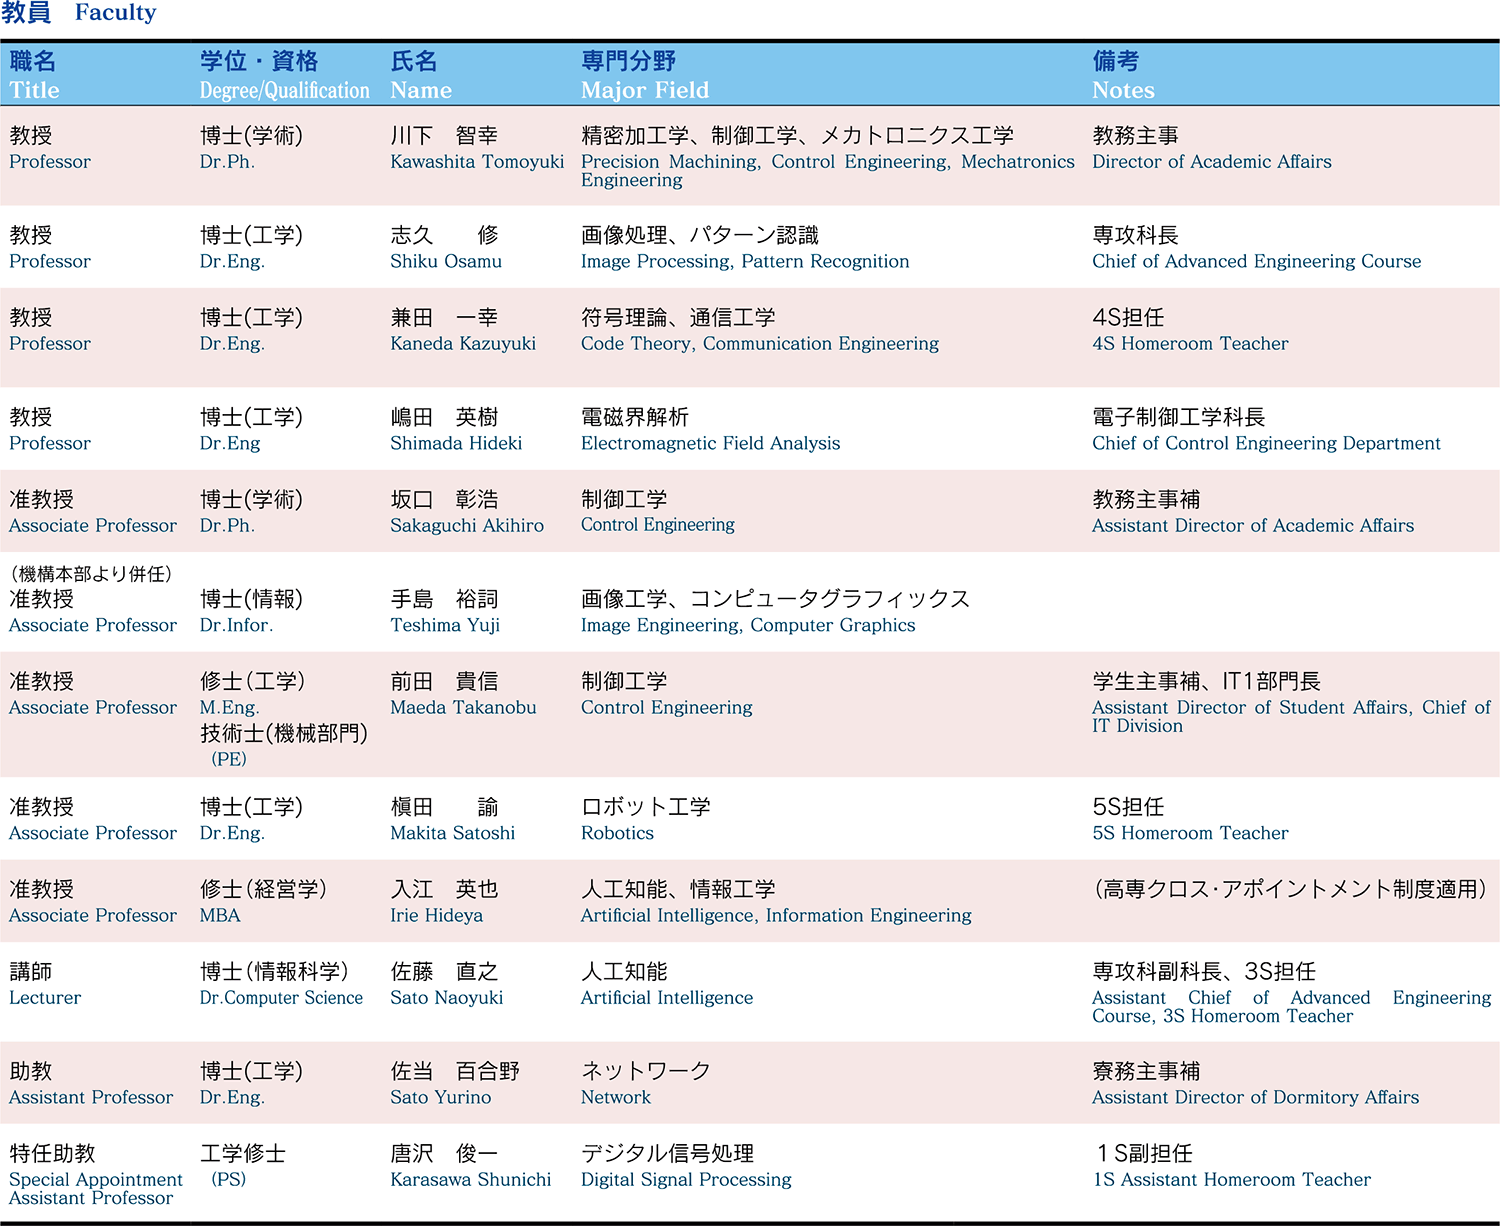The width and height of the screenshot is (1500, 1226).
Task: Click the 'Lecturer' title cell
Action: [x=45, y=998]
